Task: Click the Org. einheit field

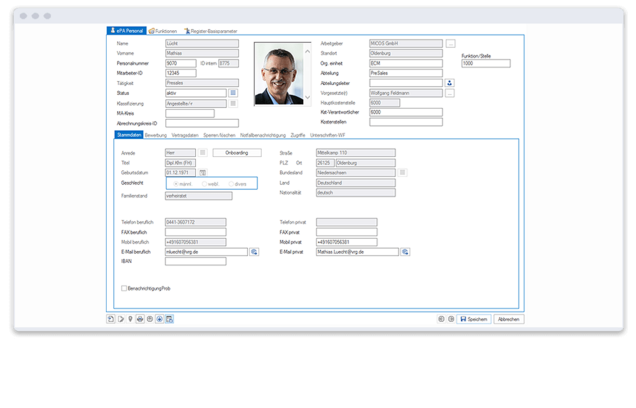Action: tap(406, 63)
